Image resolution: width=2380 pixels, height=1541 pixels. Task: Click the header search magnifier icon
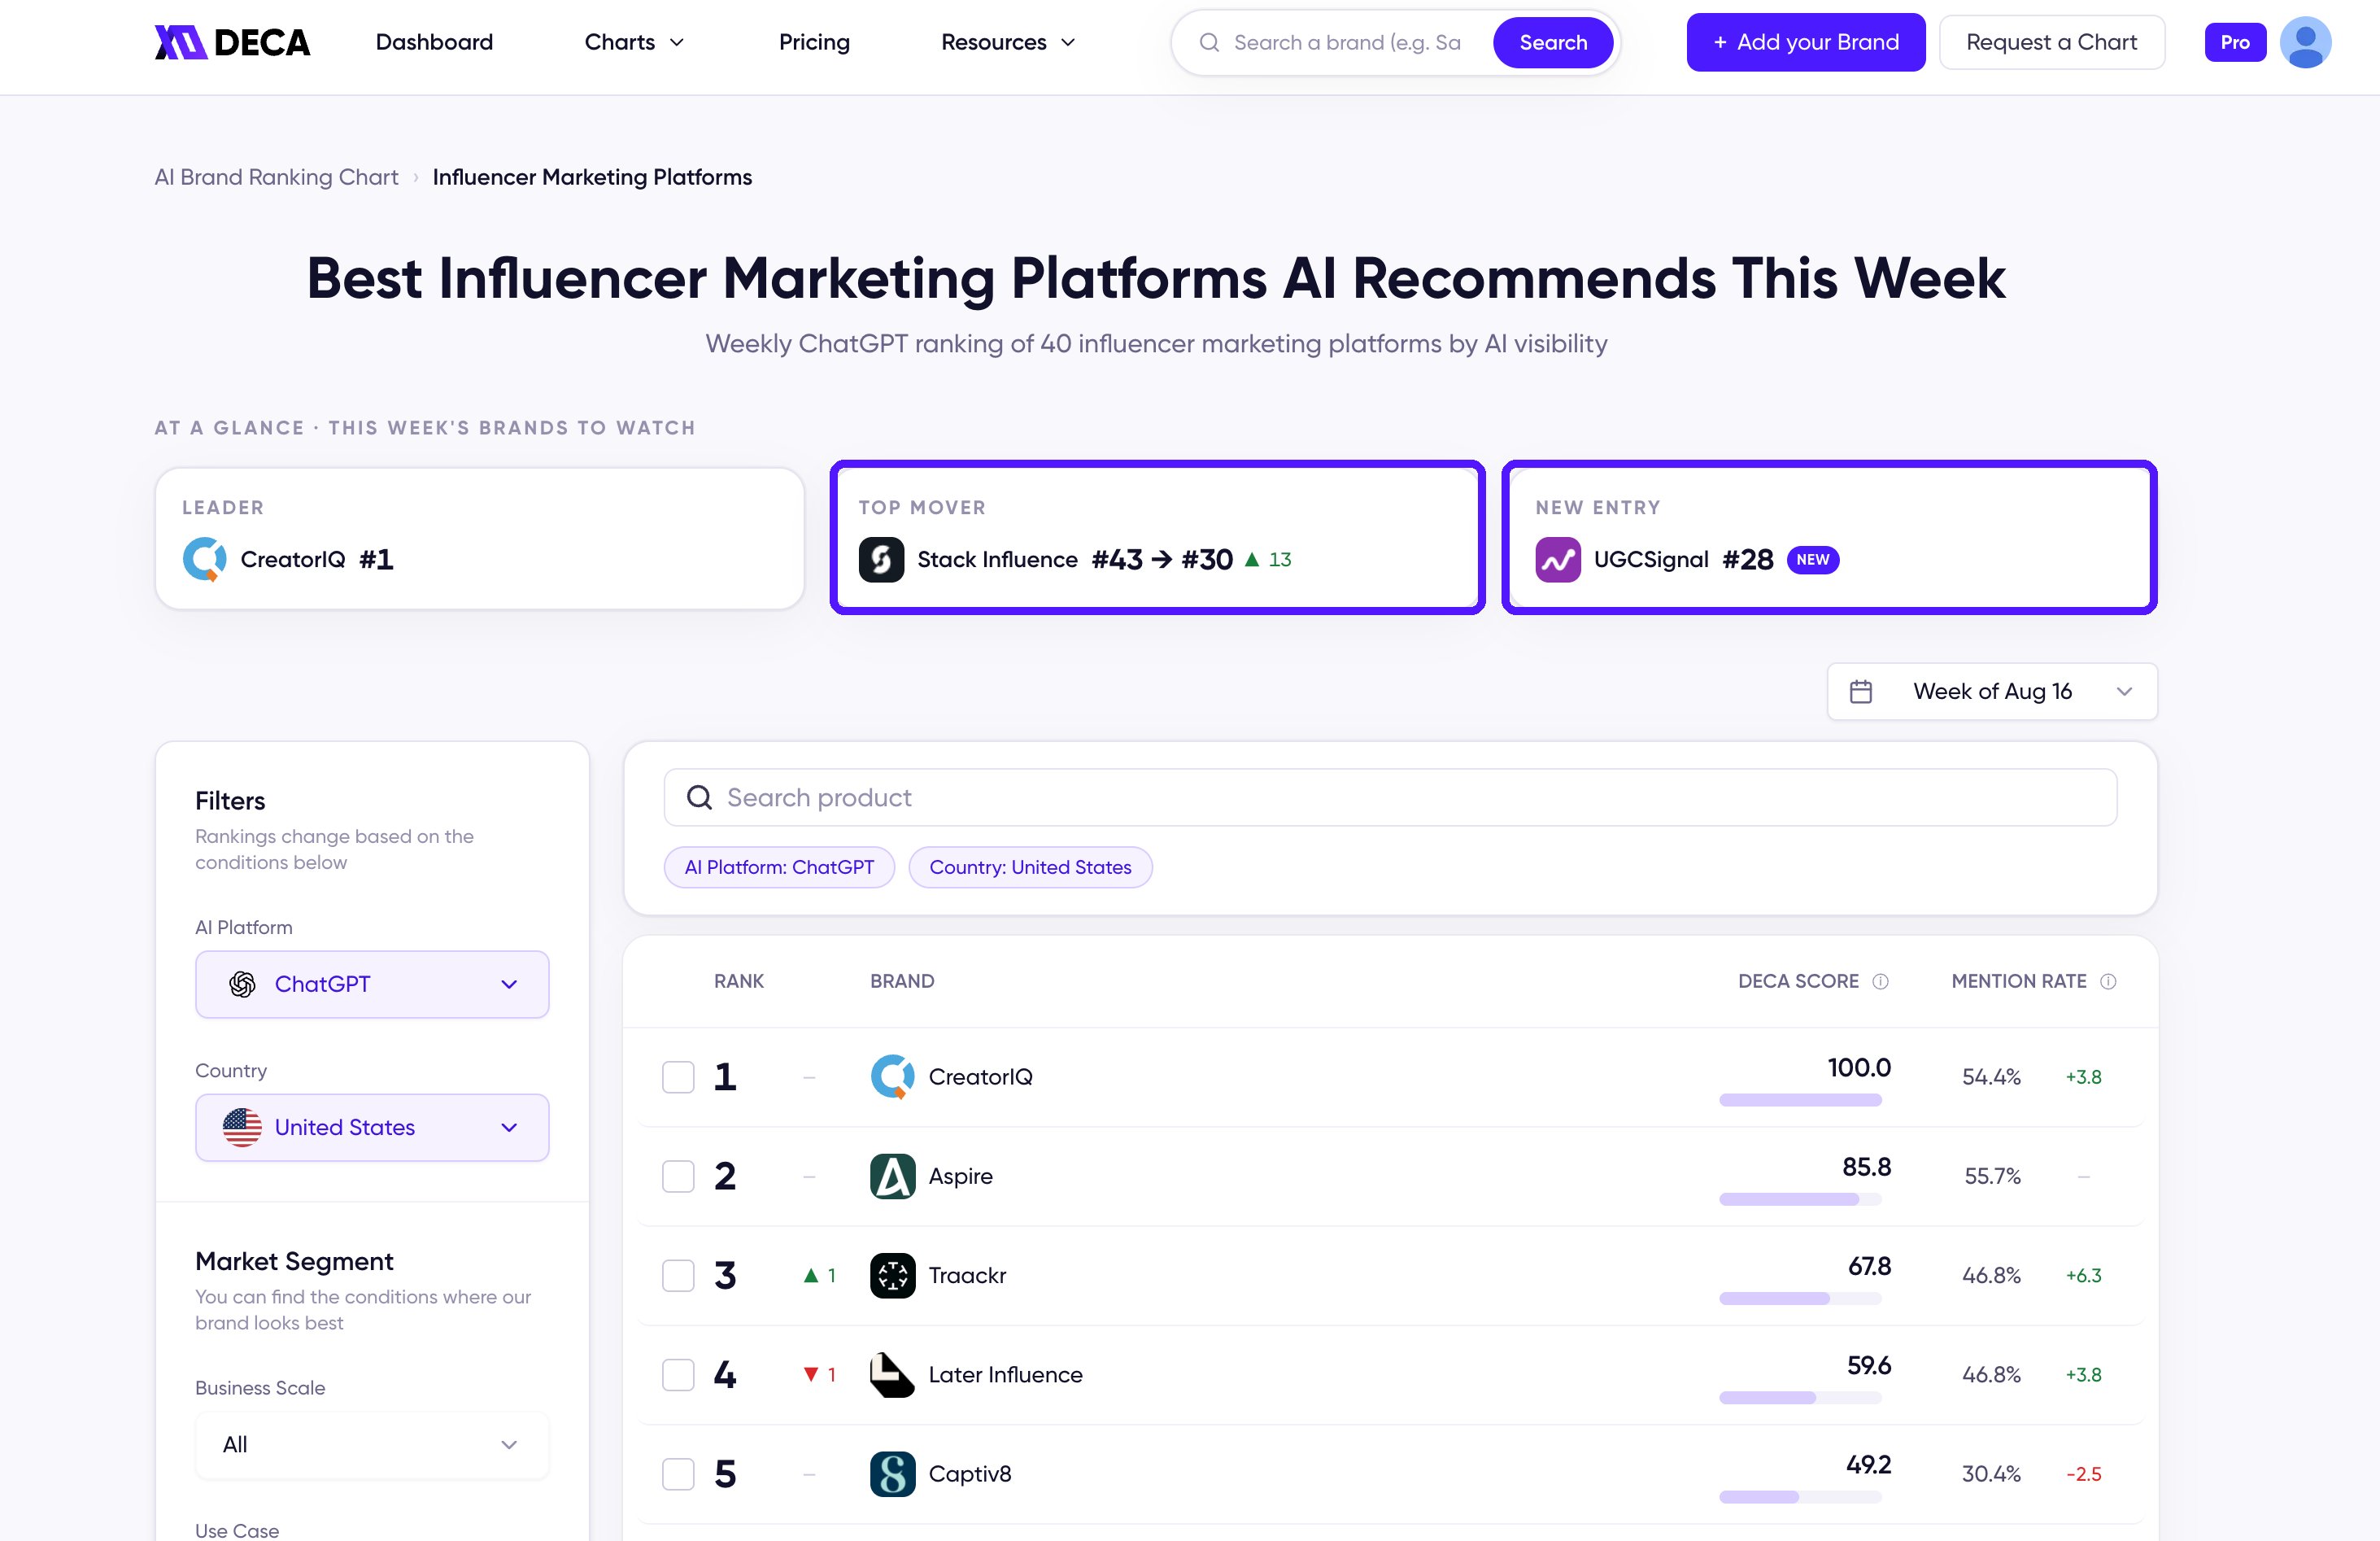[1209, 42]
